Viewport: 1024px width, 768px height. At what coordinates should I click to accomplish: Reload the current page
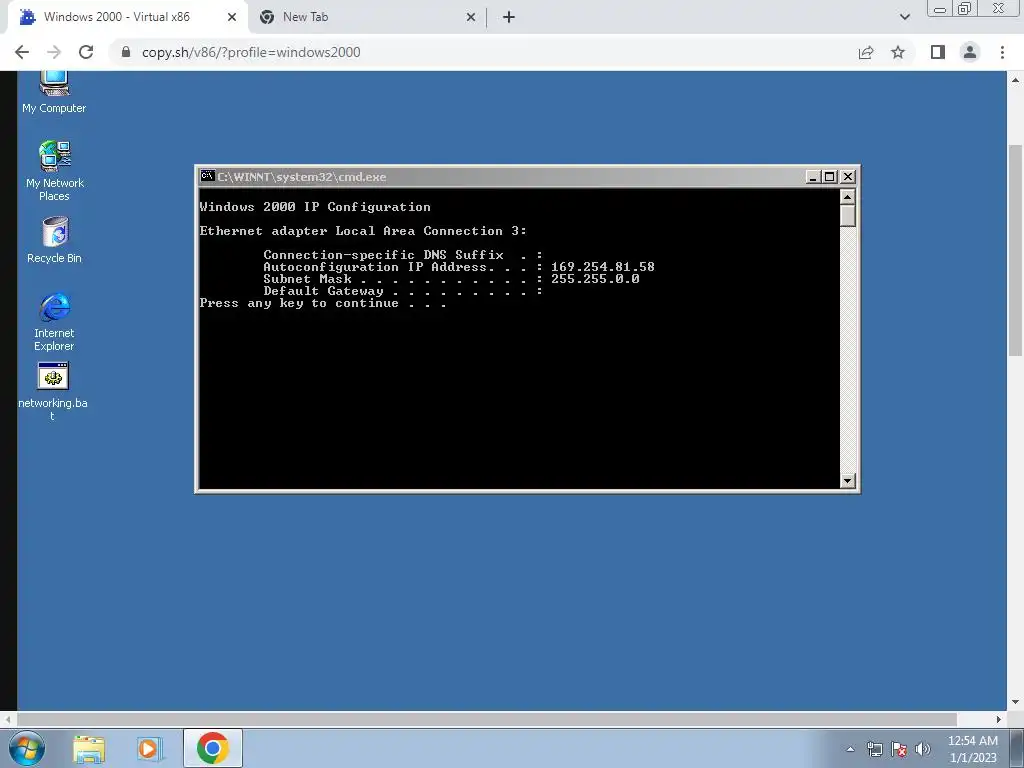click(86, 52)
